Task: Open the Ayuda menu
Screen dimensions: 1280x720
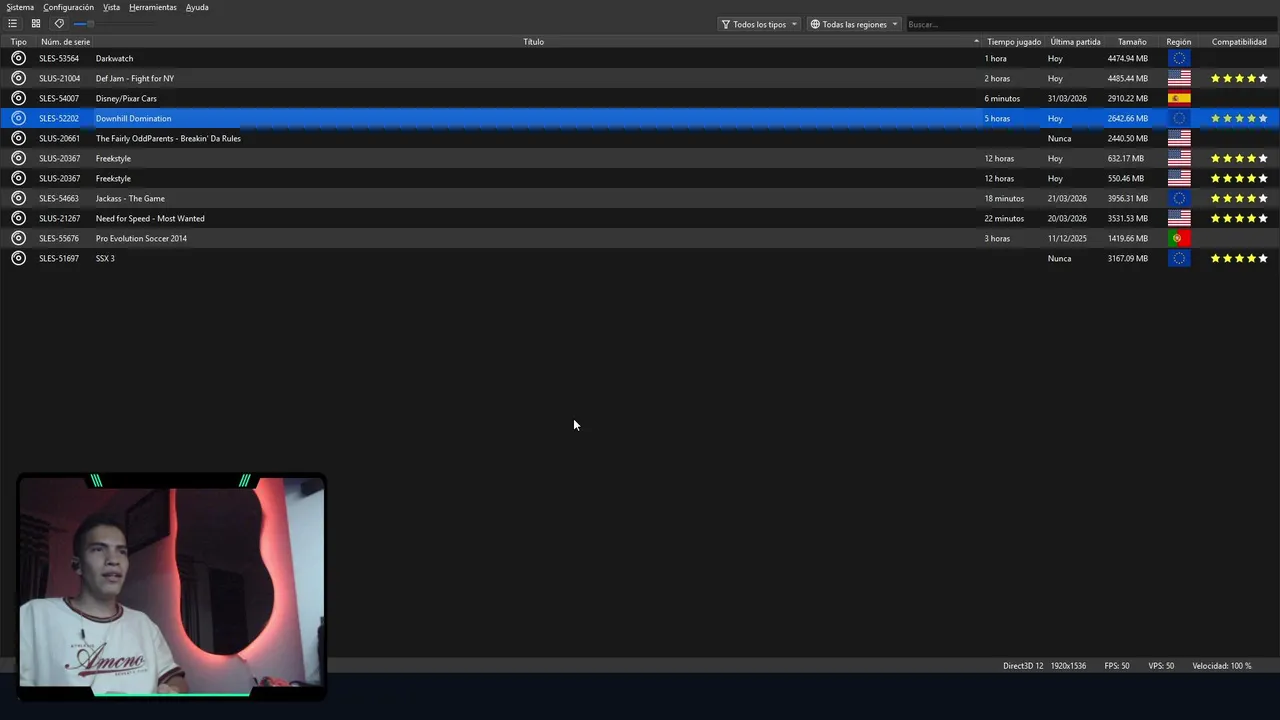Action: (197, 7)
